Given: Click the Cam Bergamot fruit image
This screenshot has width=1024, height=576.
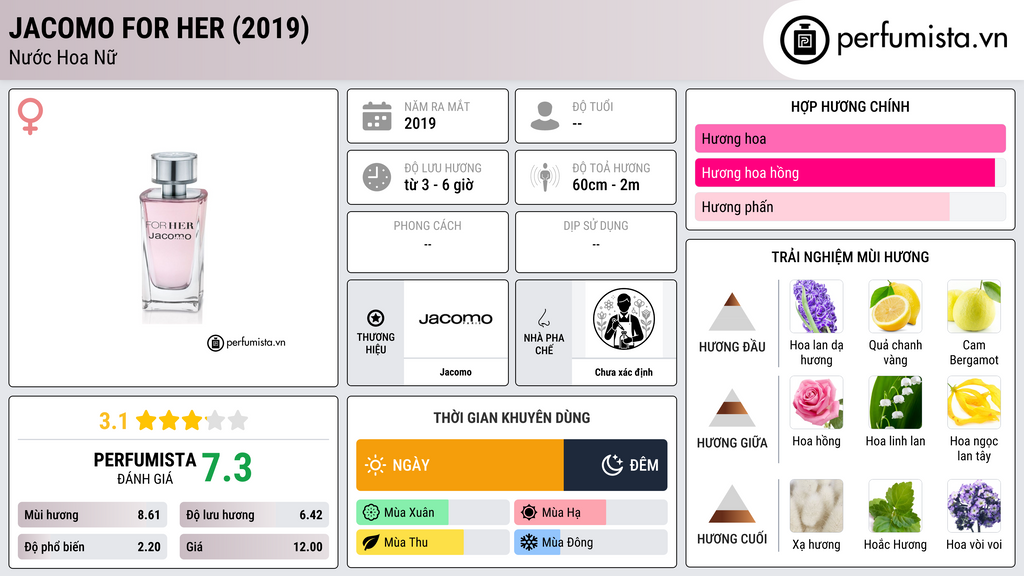Looking at the screenshot, I should pyautogui.click(x=974, y=306).
